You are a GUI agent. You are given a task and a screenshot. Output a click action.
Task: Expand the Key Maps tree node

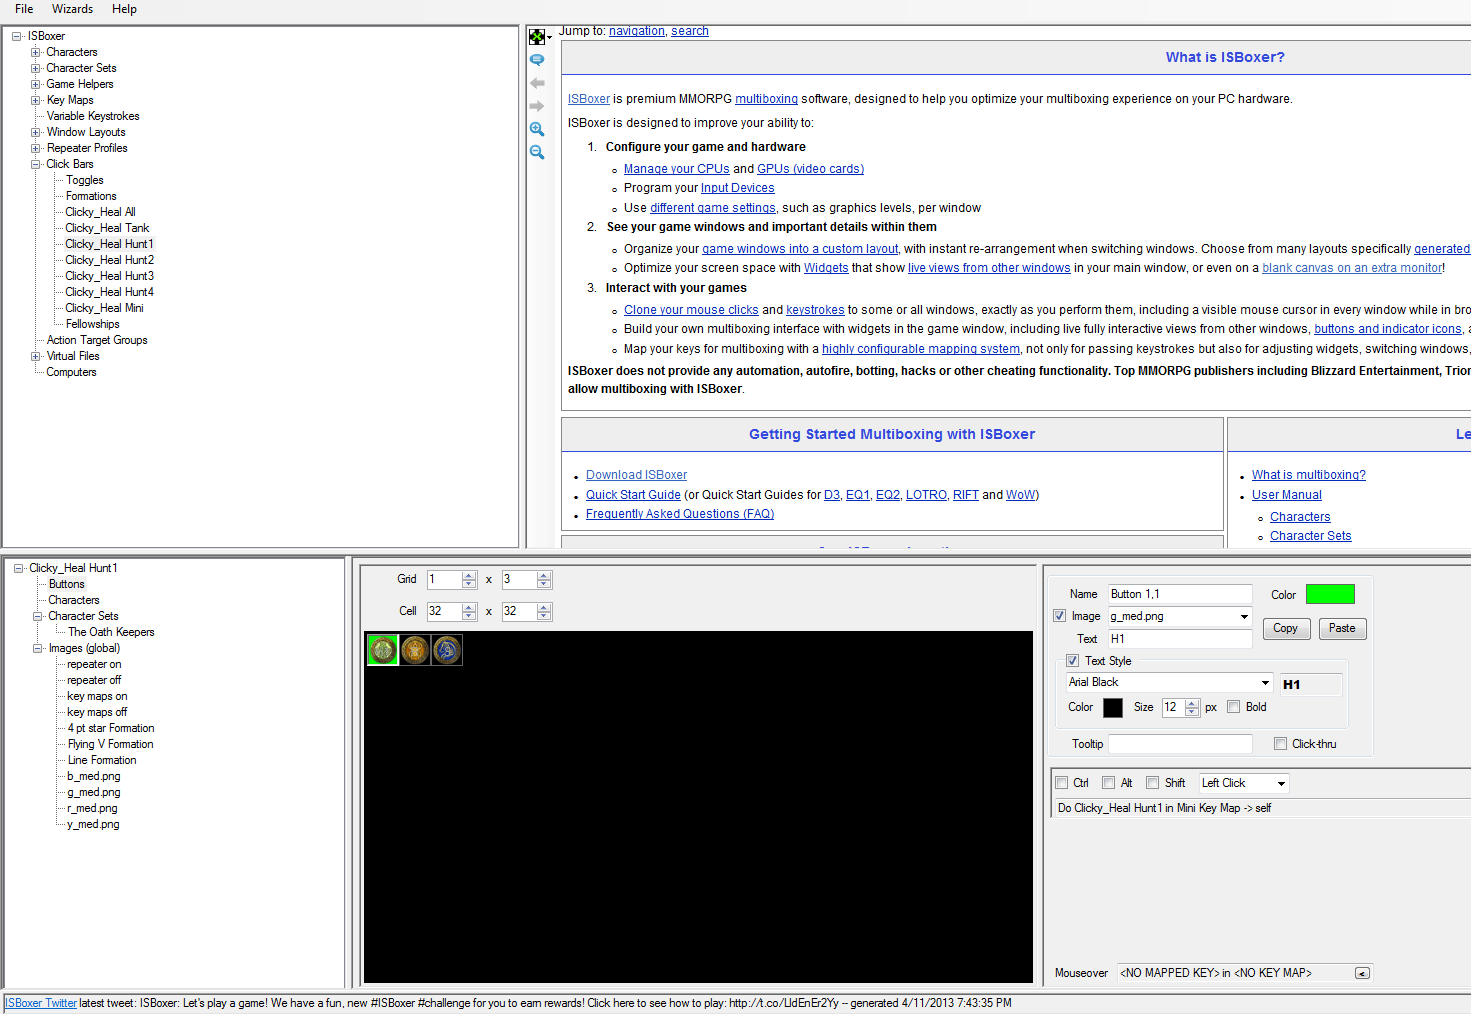coord(36,100)
